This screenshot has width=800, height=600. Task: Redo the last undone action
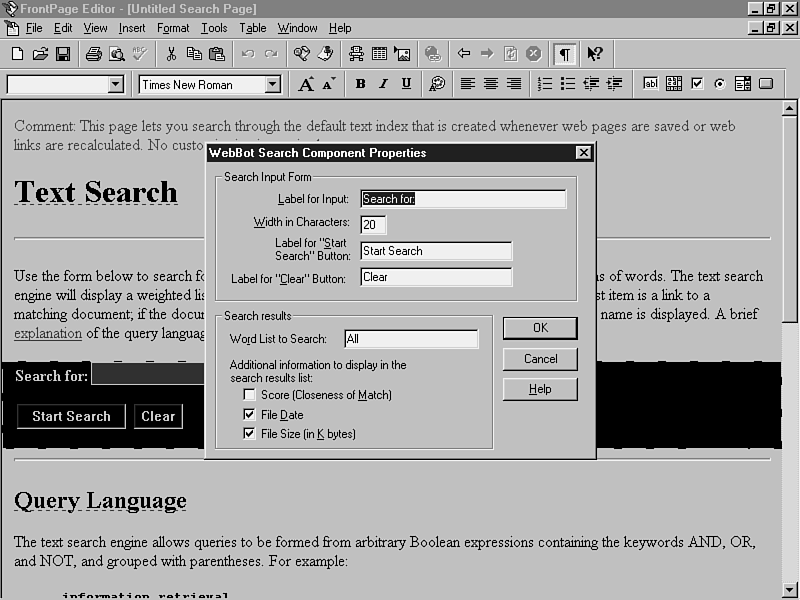click(x=271, y=54)
